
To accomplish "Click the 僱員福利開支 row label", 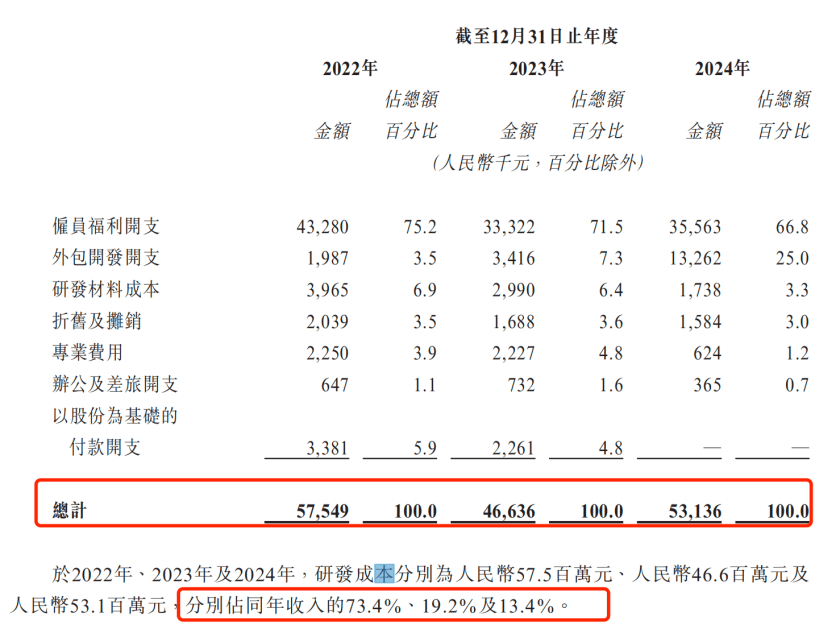I will [x=106, y=227].
